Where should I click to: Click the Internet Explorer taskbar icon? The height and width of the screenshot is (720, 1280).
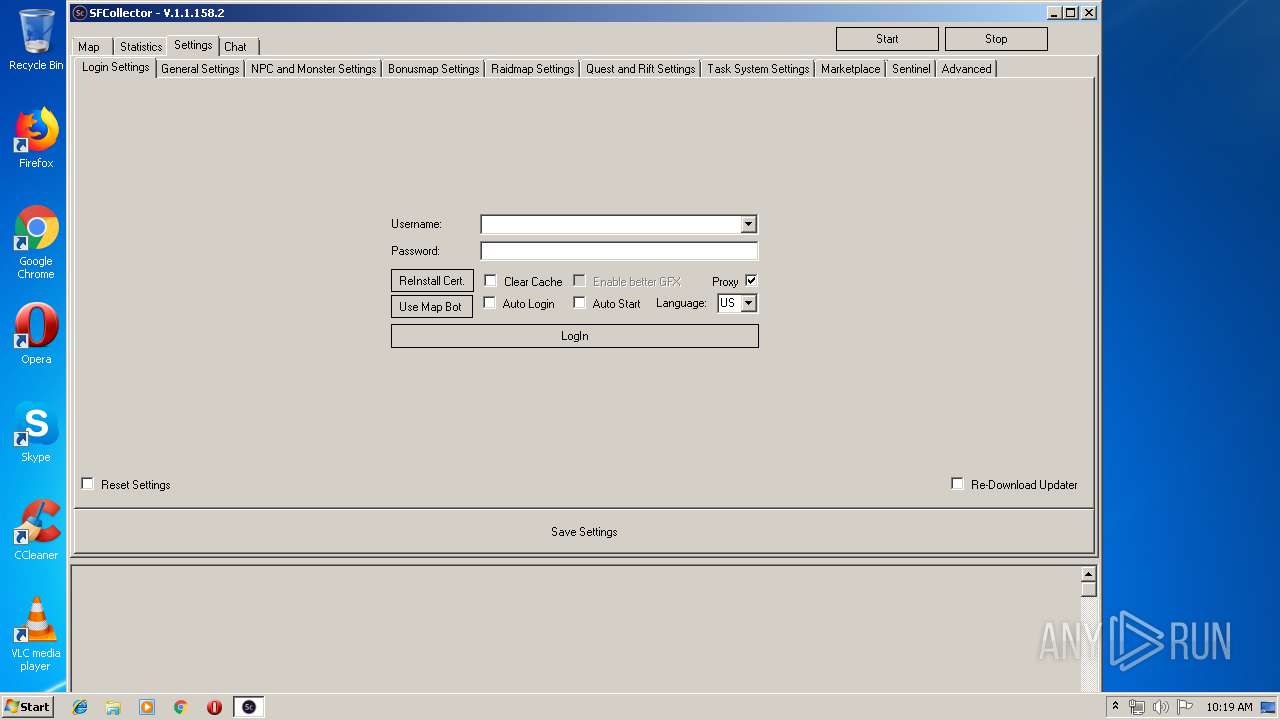click(x=80, y=707)
